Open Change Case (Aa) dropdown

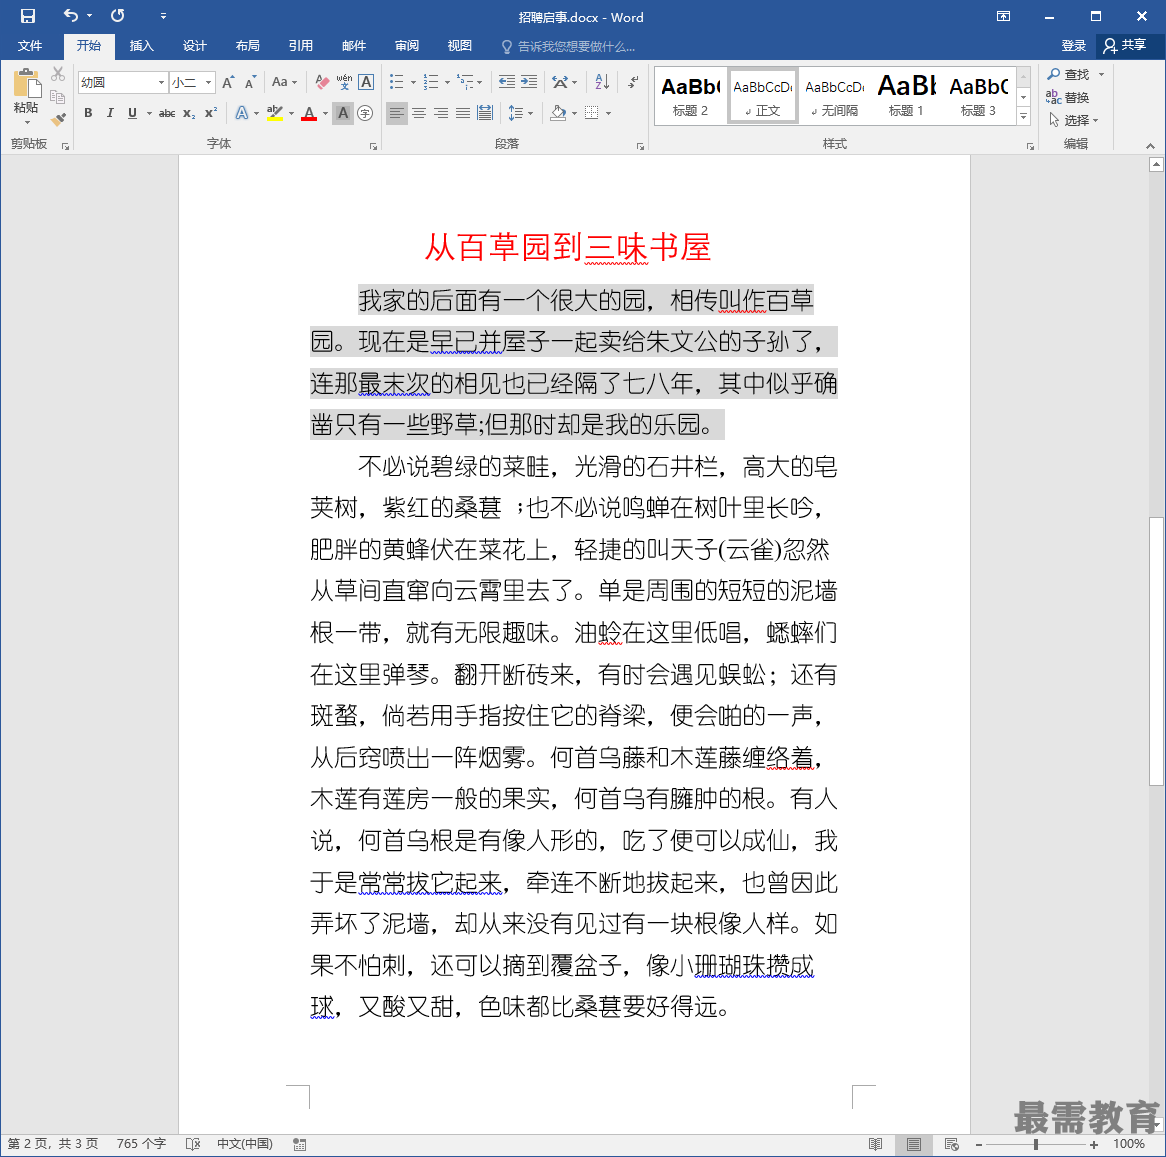tap(284, 82)
